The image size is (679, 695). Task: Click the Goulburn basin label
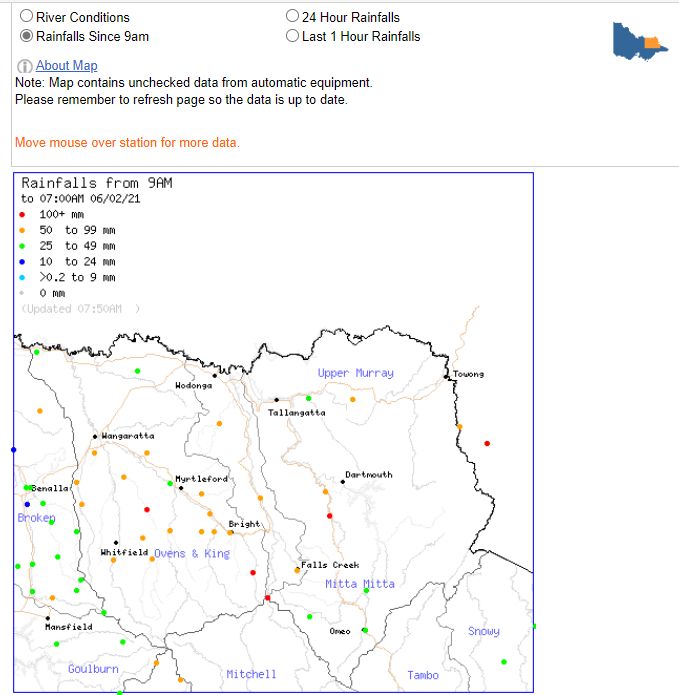93,669
